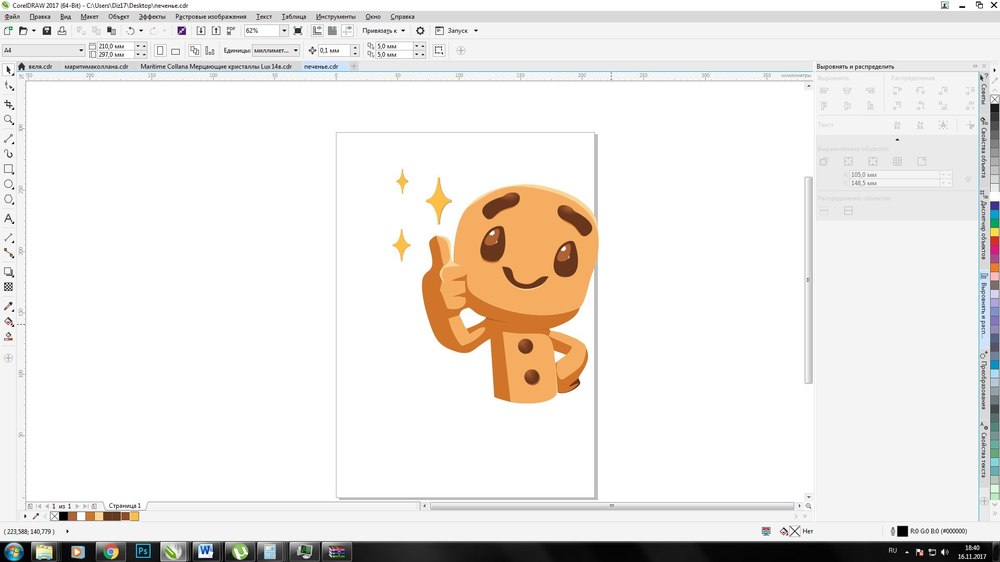1000x562 pixels.
Task: Select the Color Eyedropper tool
Action: [x=8, y=306]
